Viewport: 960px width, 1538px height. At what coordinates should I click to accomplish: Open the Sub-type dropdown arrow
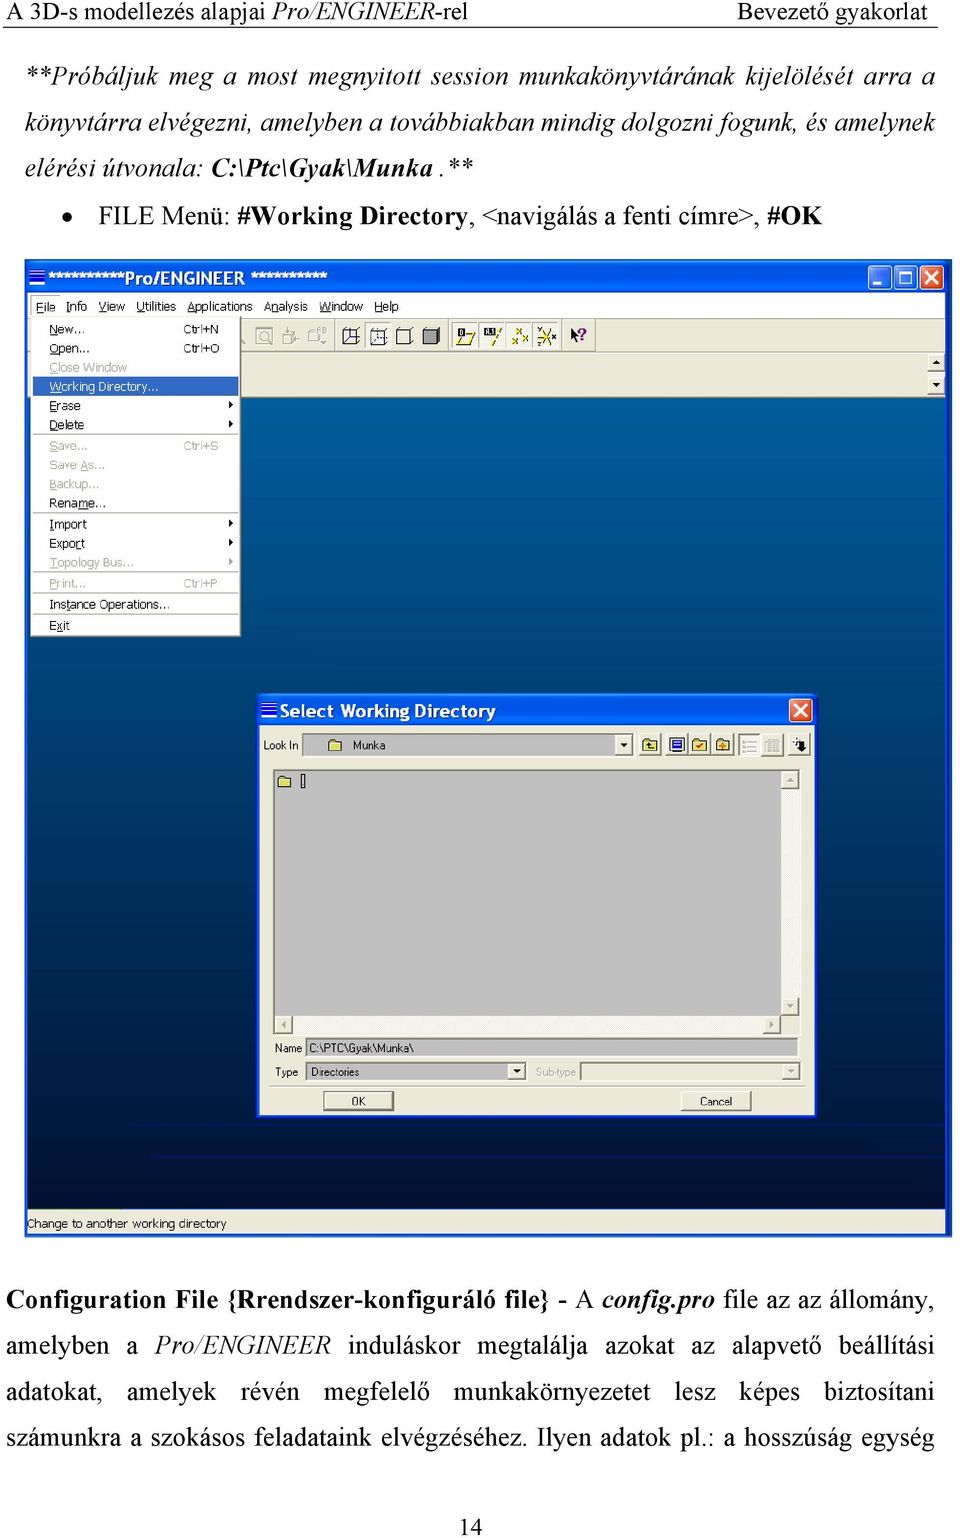[791, 1071]
